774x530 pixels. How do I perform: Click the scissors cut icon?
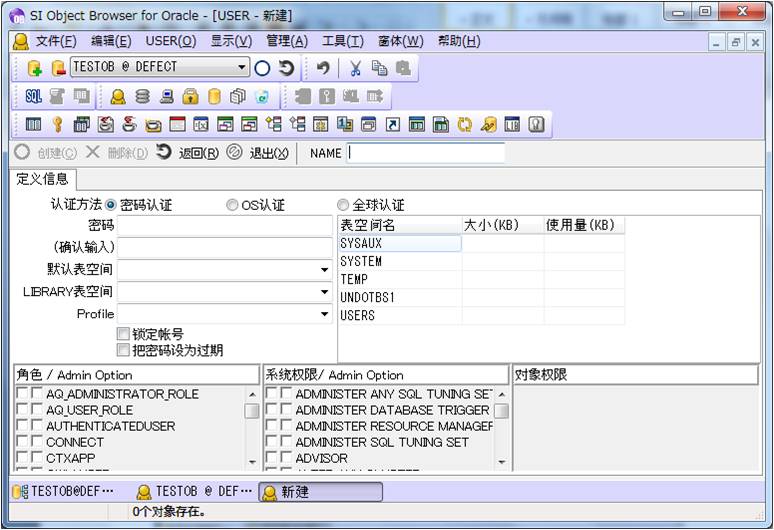(355, 68)
